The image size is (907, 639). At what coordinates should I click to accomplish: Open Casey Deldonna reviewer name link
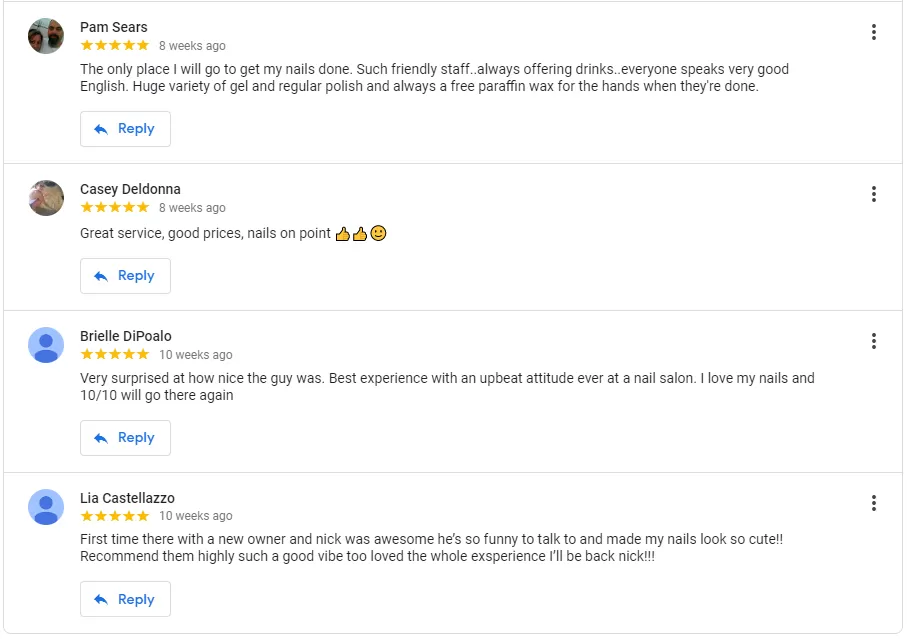point(130,189)
